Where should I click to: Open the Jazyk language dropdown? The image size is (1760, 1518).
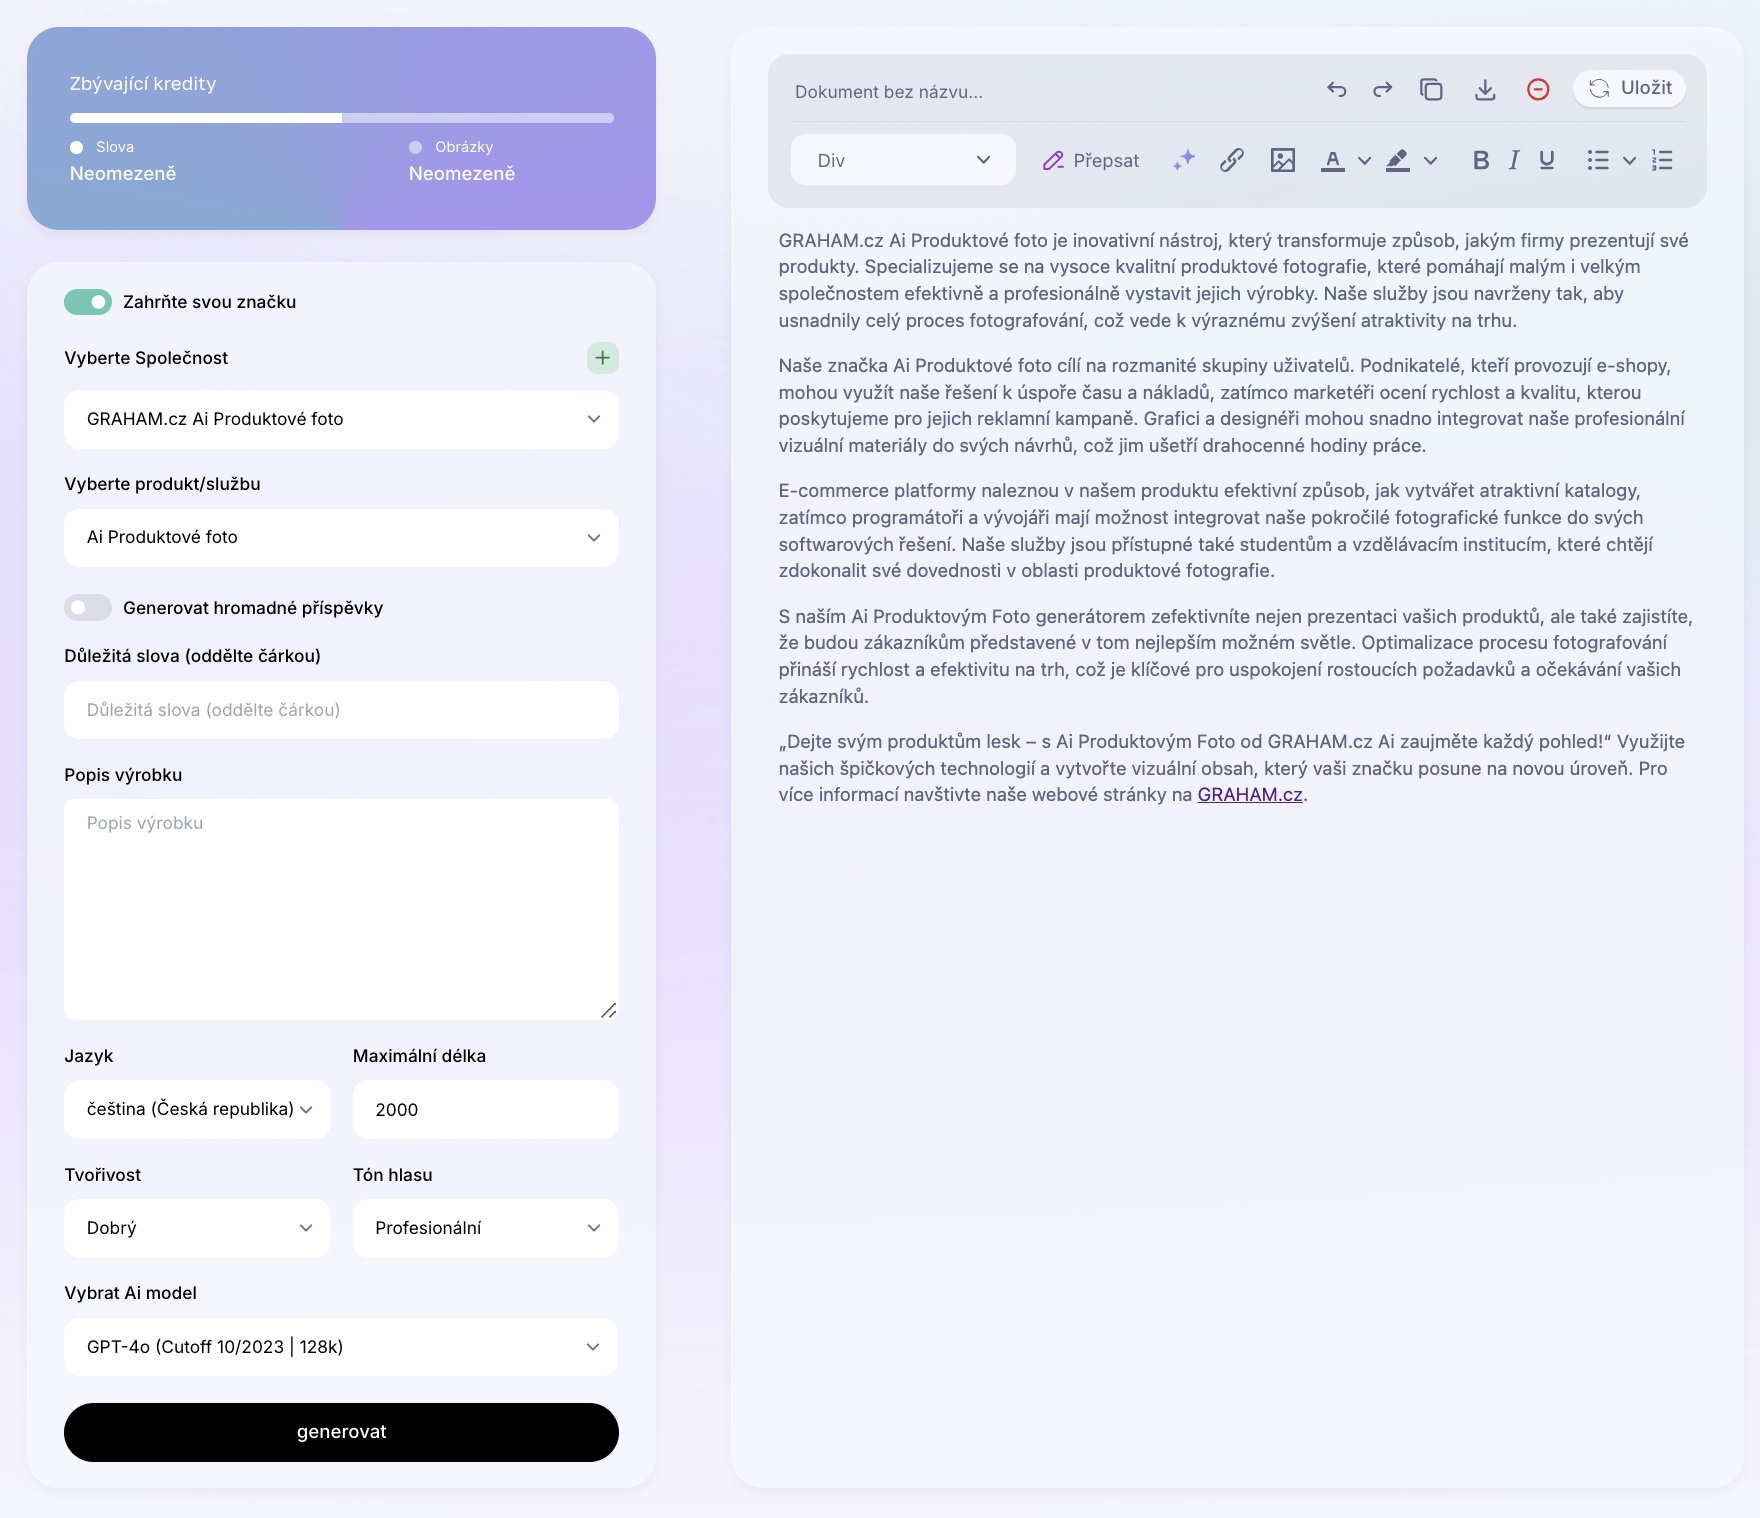197,1109
